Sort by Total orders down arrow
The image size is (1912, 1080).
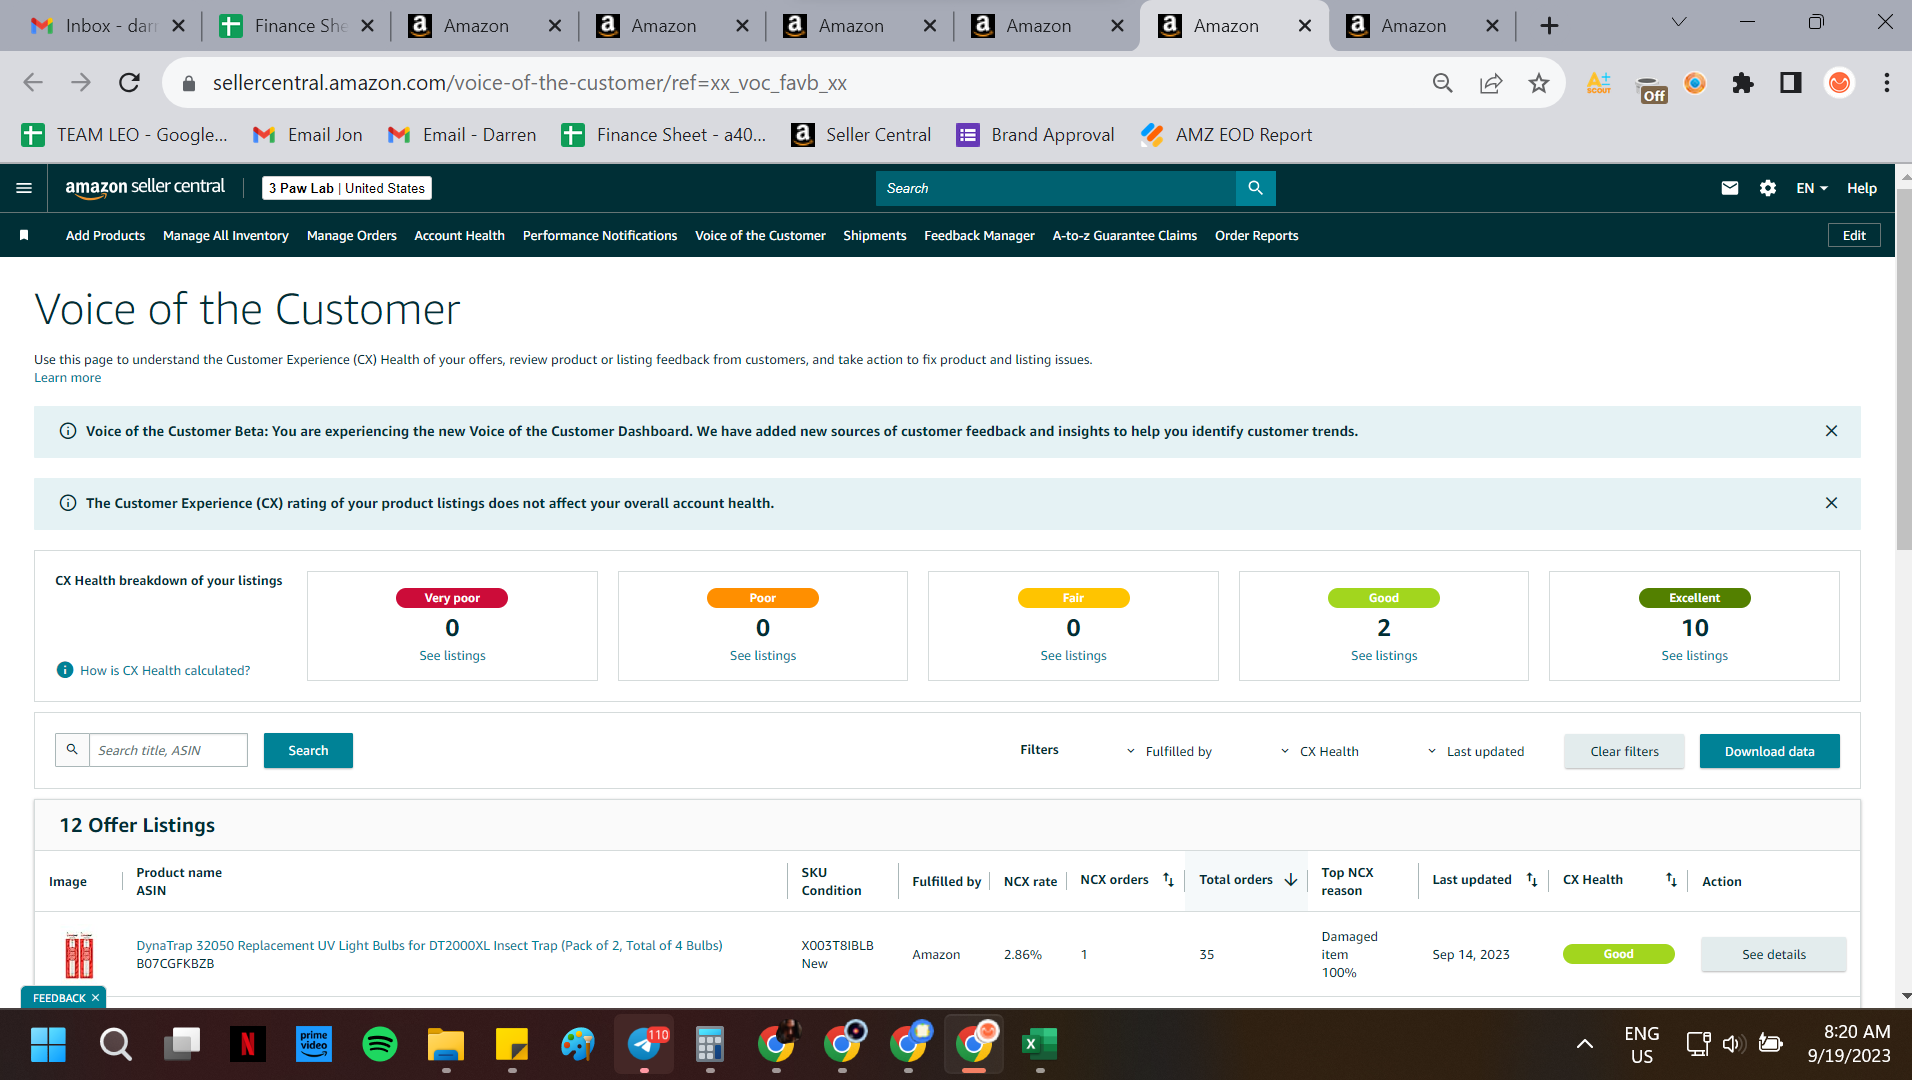pos(1291,880)
